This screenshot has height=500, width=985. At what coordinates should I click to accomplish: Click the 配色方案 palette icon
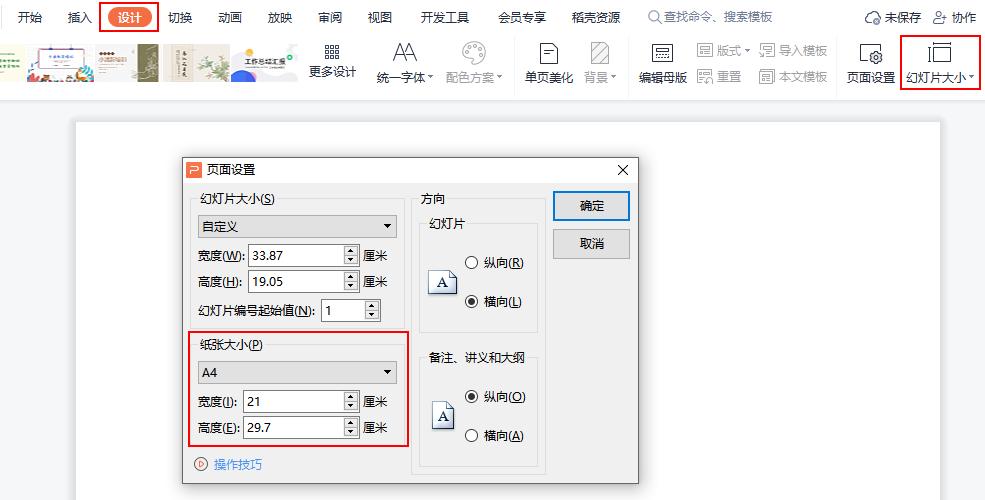(x=474, y=53)
